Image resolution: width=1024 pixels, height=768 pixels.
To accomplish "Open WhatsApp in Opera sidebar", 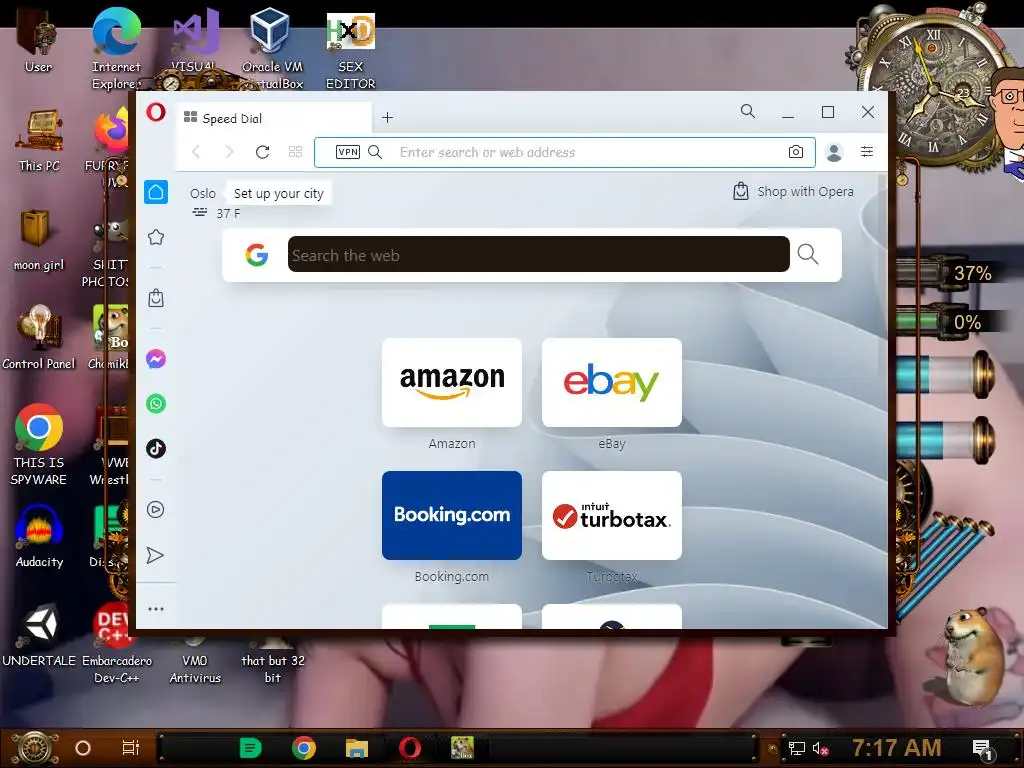I will 156,404.
